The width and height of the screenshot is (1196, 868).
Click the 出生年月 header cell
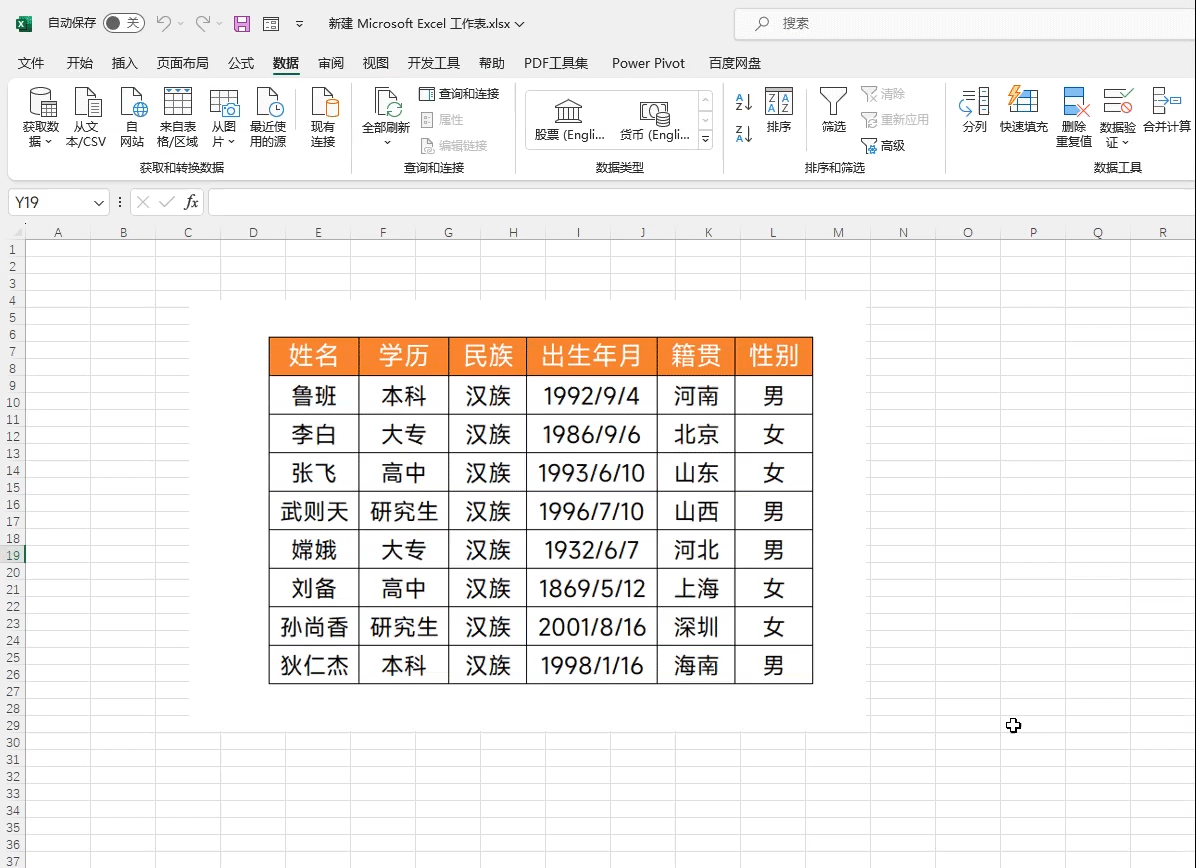[591, 356]
